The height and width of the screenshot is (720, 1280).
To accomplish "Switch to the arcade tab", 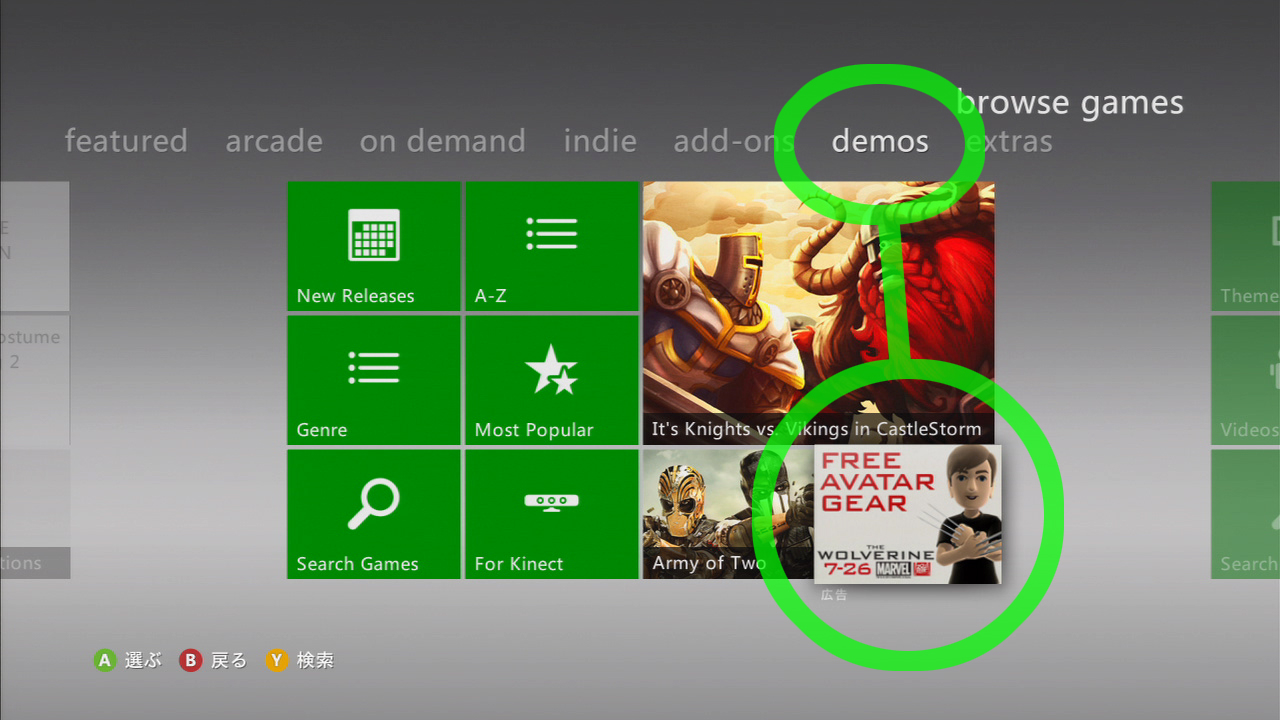I will coord(274,141).
